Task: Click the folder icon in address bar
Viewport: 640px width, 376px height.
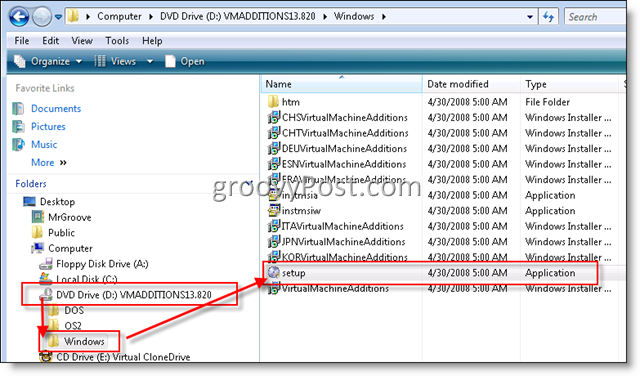Action: coord(73,17)
